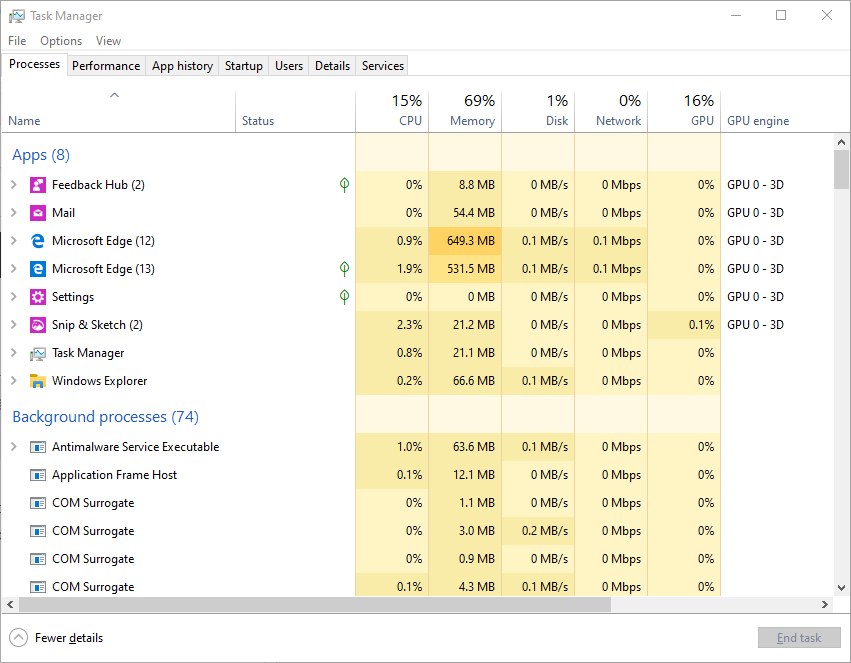Expand the Microsoft Edge (12) process group
Screen dimensions: 851x663
pyautogui.click(x=14, y=241)
